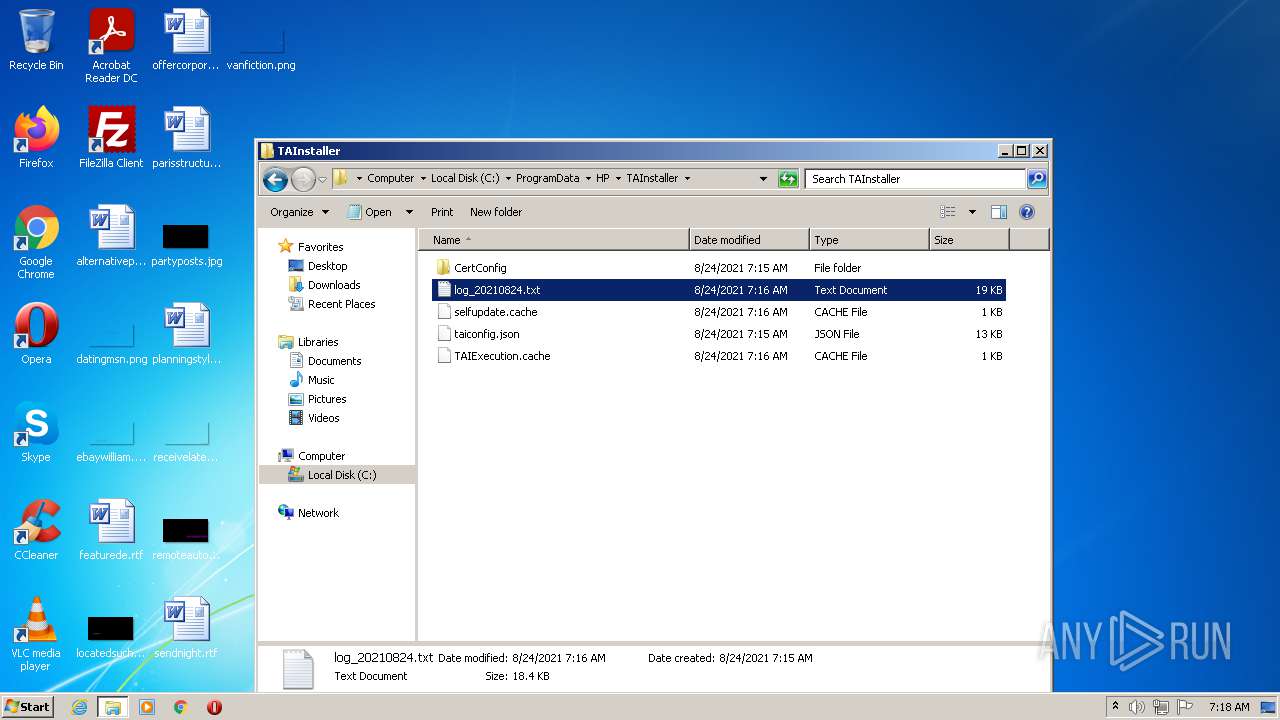Expand Local Disk (C:) breadcrumb arrow
The height and width of the screenshot is (720, 1280).
click(x=508, y=179)
